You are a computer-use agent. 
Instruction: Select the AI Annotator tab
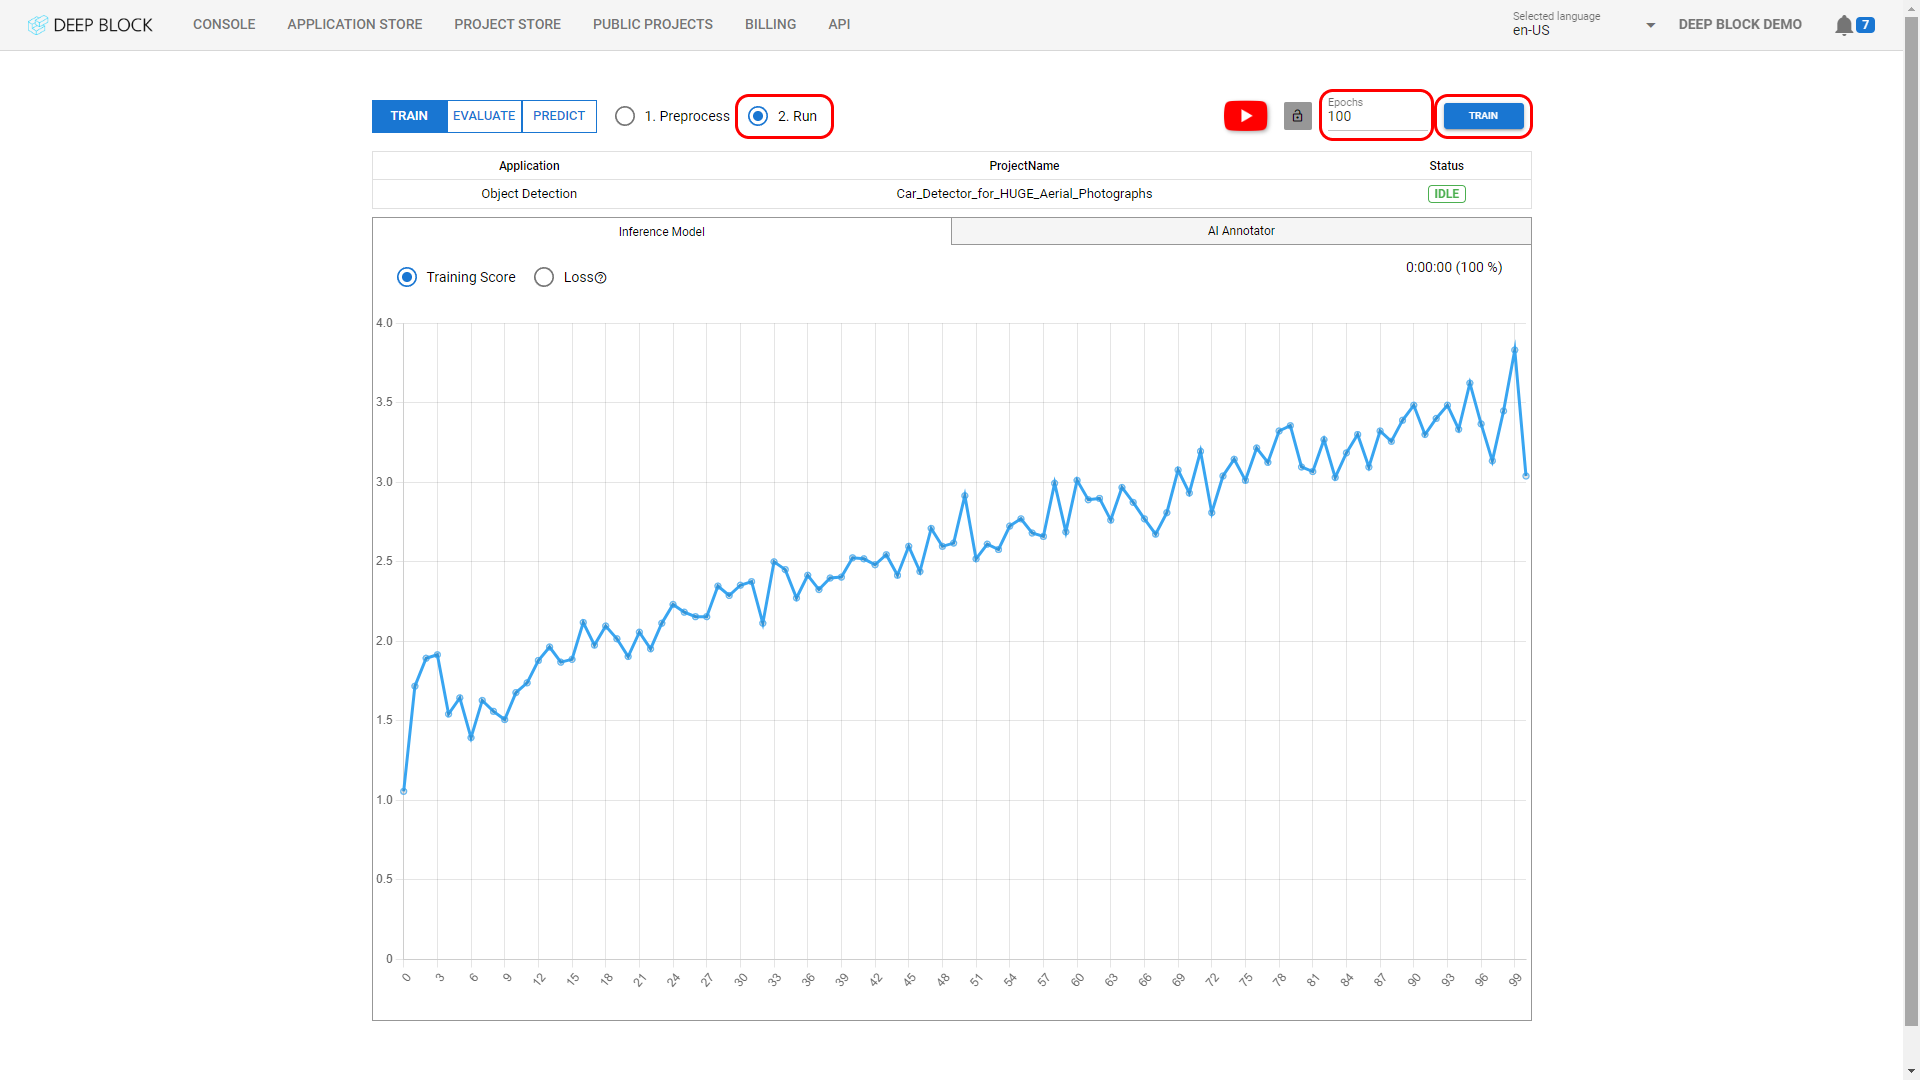pyautogui.click(x=1241, y=231)
